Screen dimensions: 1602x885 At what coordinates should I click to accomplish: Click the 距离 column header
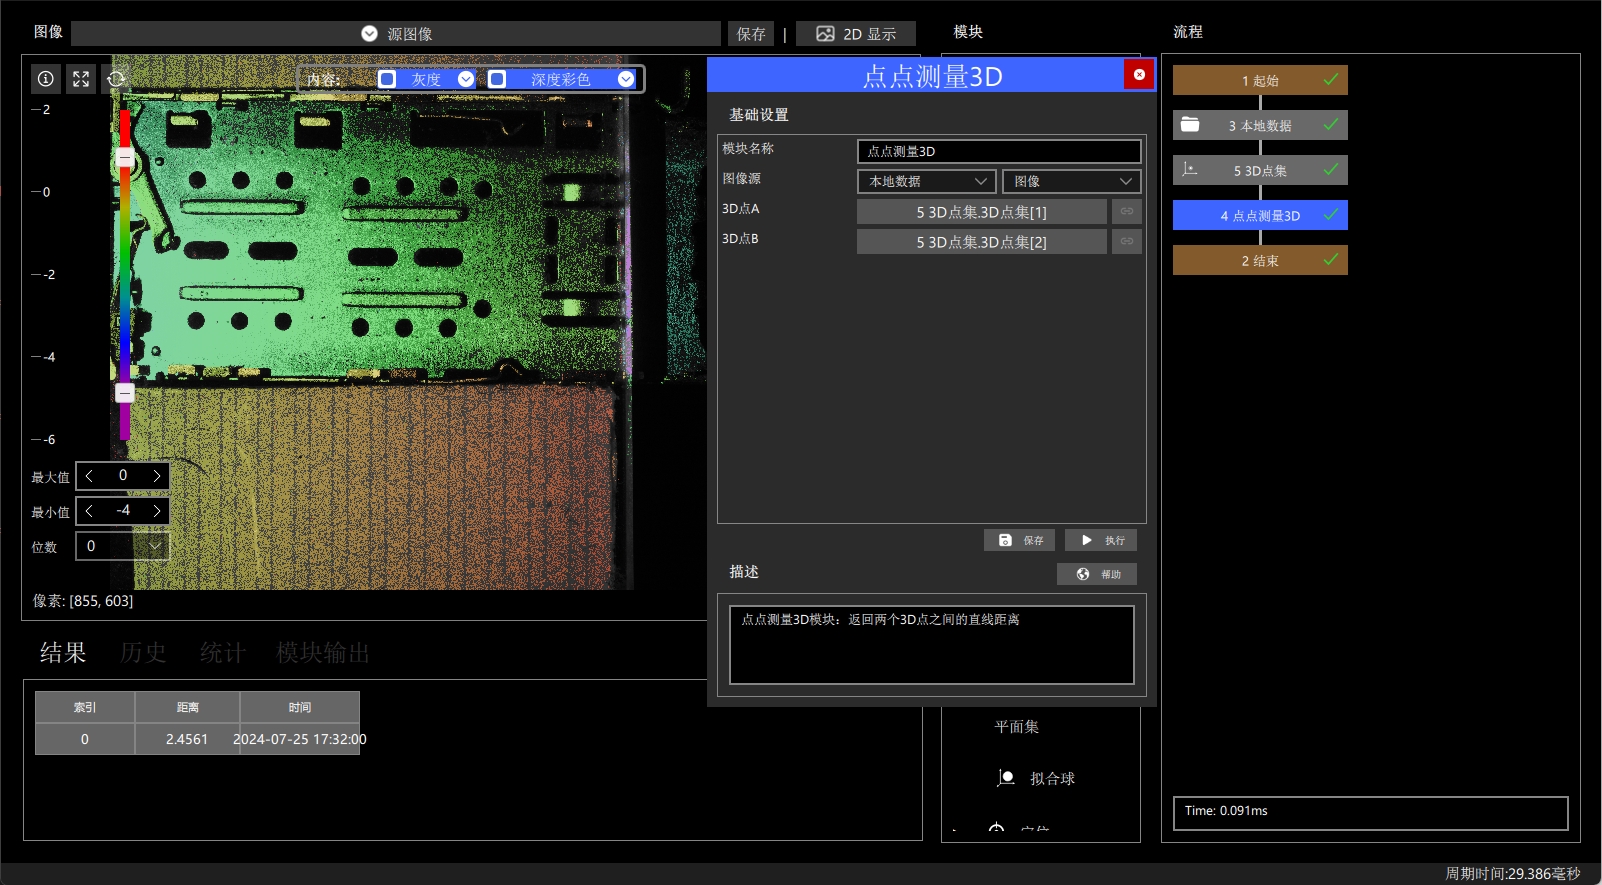coord(187,707)
